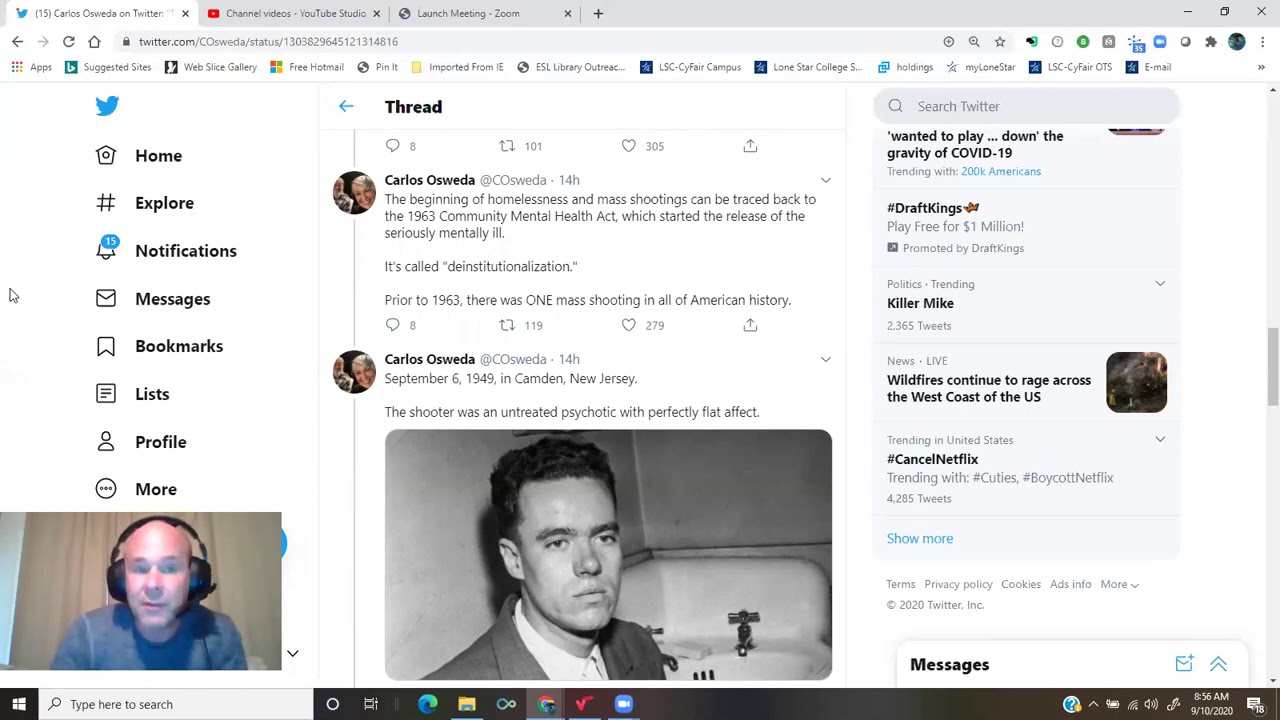Open Apps bookmarks shortcut

click(x=31, y=67)
